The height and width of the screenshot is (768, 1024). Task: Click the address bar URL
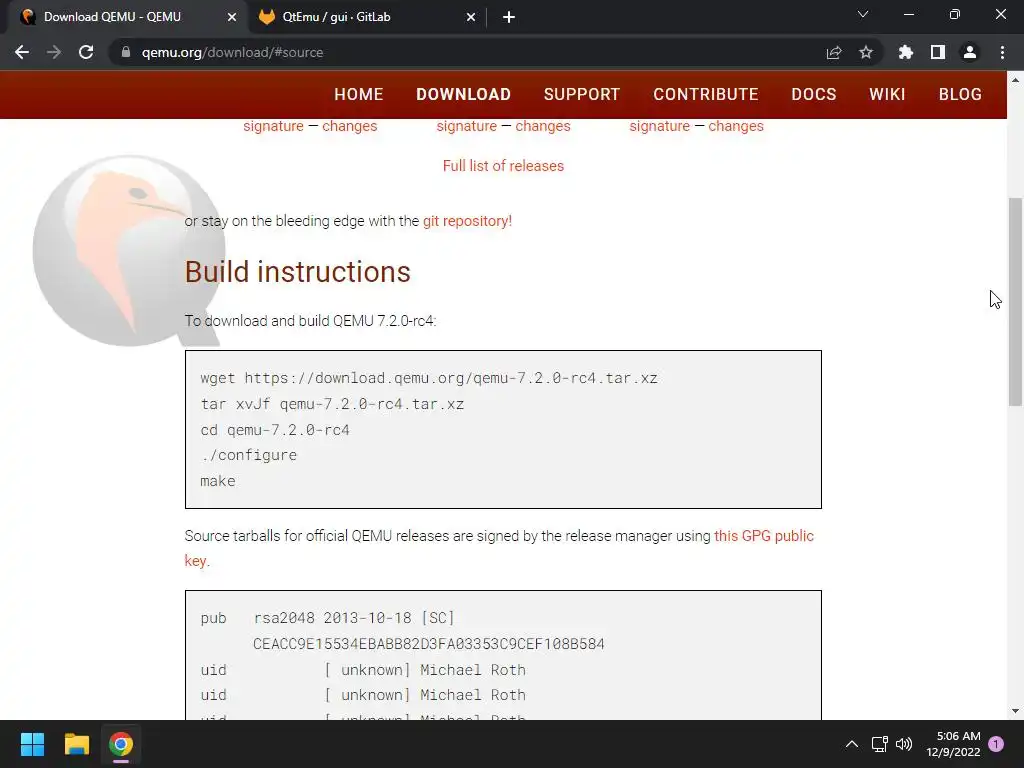pos(232,52)
